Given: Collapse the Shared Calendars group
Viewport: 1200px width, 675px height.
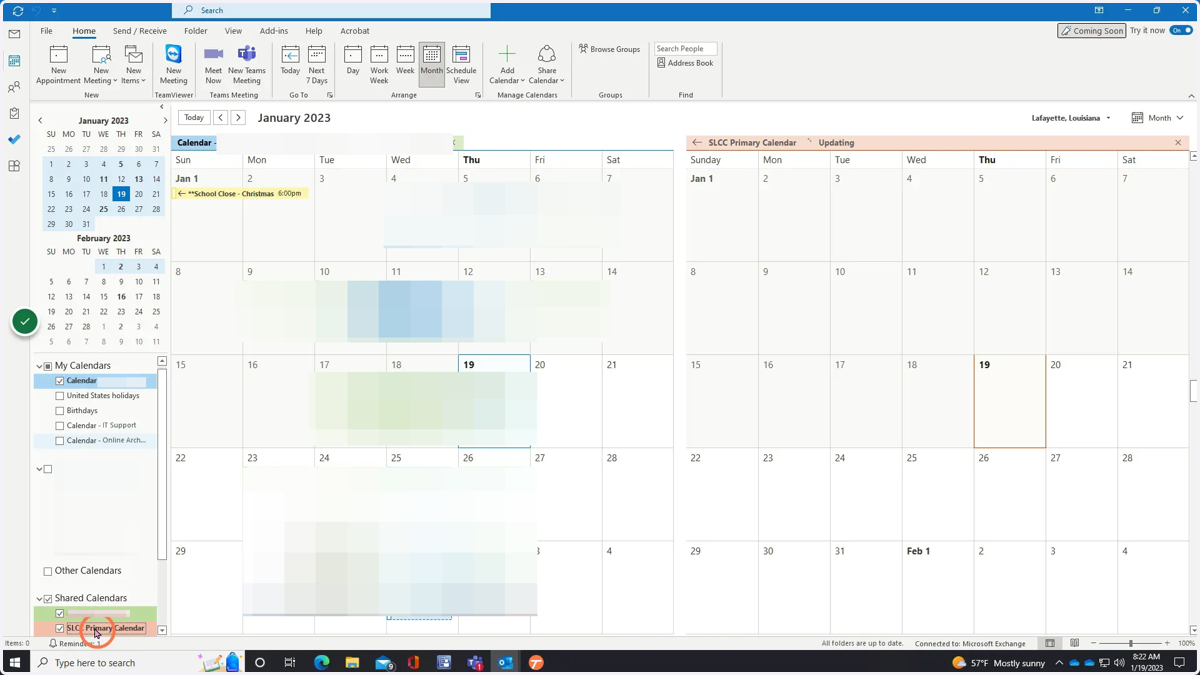Looking at the screenshot, I should (39, 599).
